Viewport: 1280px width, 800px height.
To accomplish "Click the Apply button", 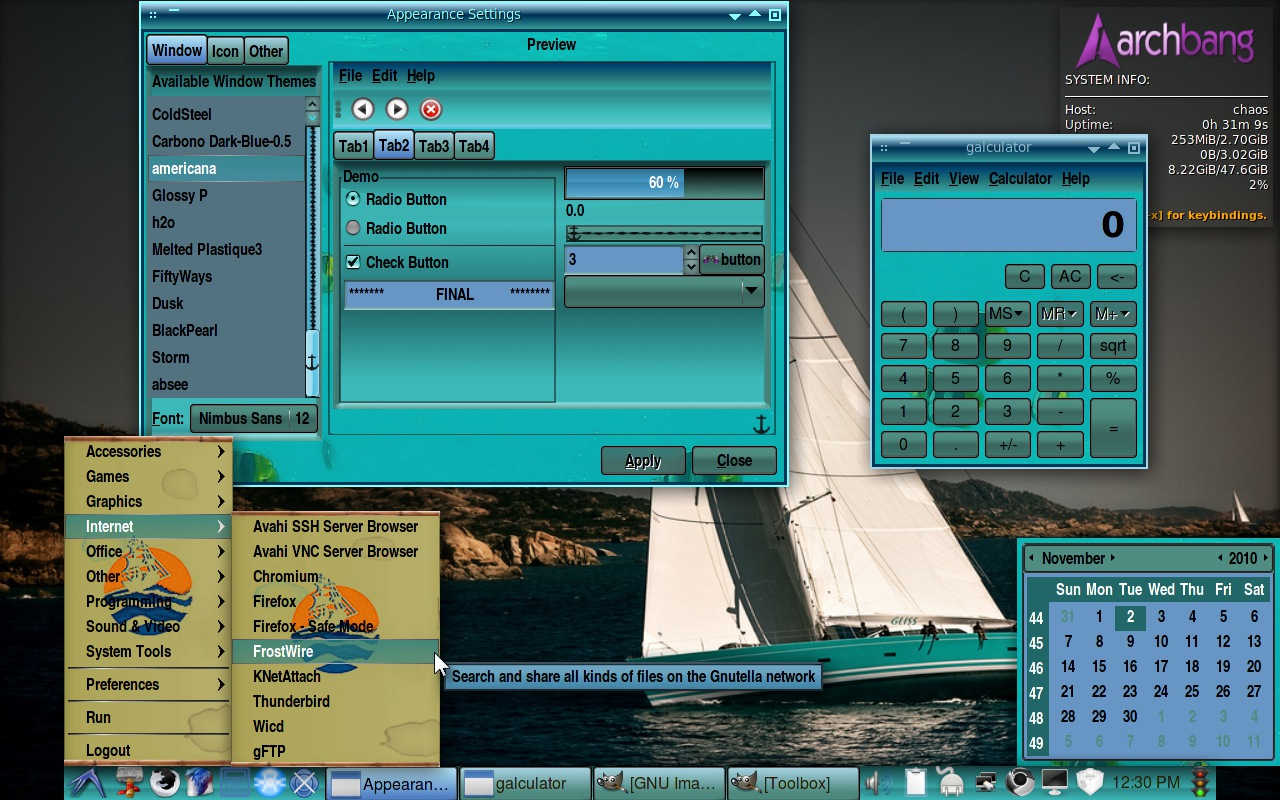I will point(643,460).
